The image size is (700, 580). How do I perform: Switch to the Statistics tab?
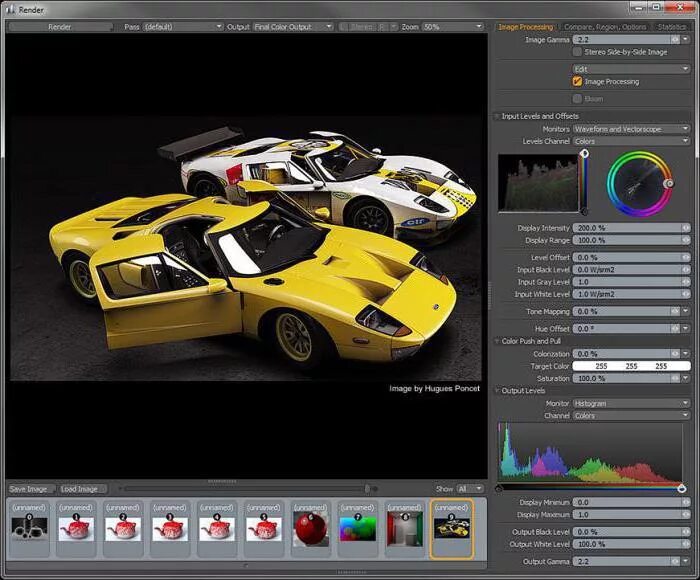pyautogui.click(x=672, y=27)
